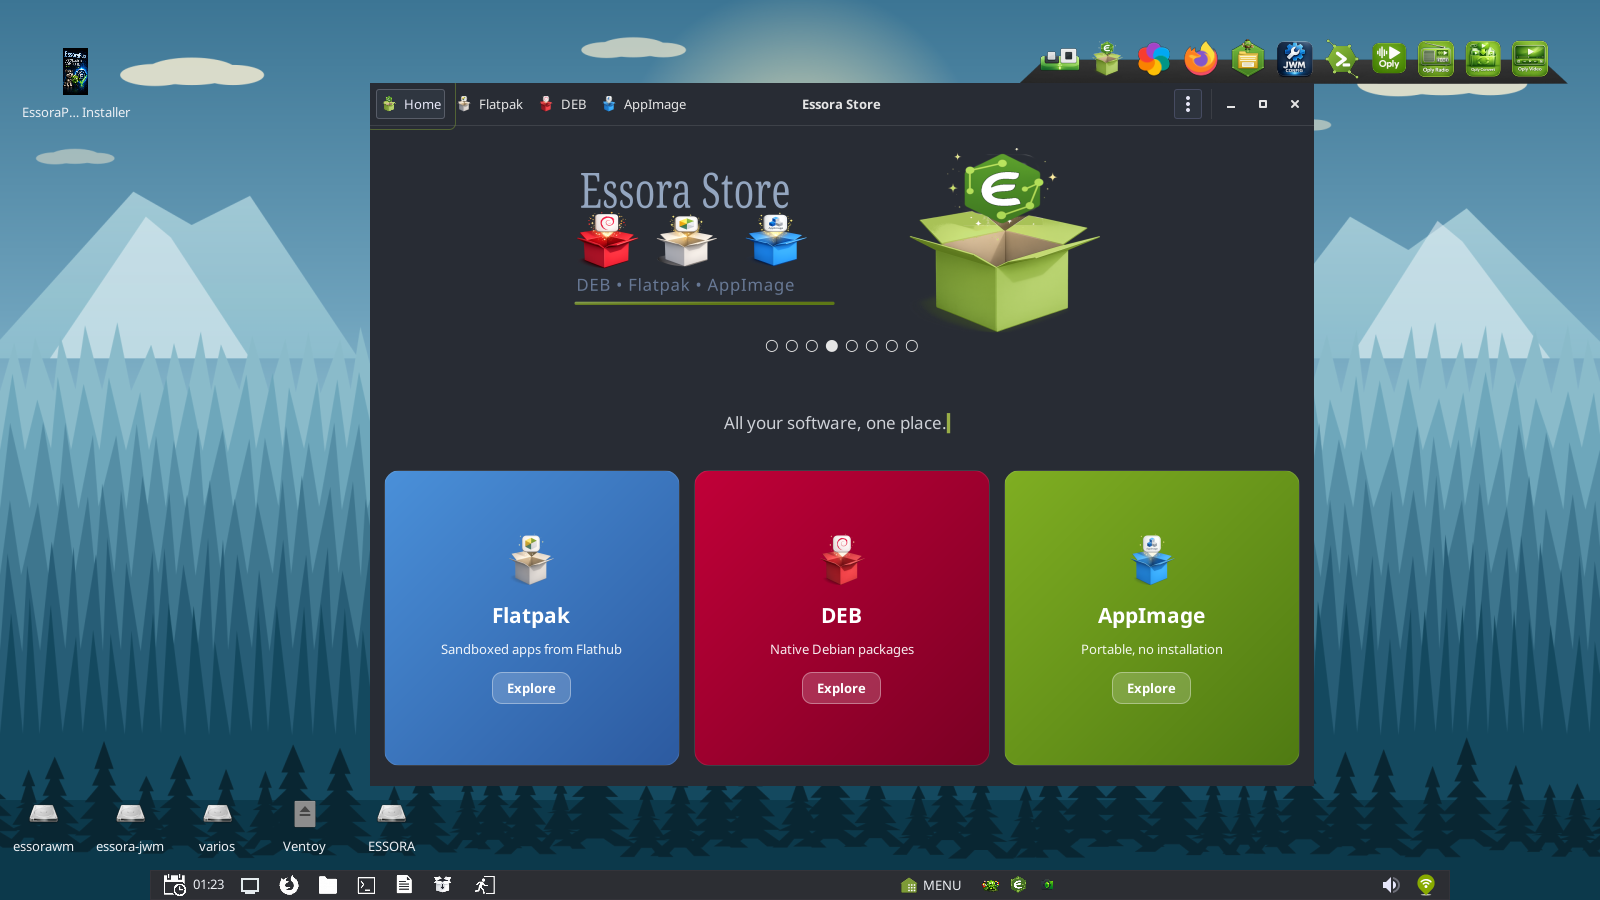Viewport: 1600px width, 900px height.
Task: Open the terminal icon in the taskbar
Action: pos(366,885)
